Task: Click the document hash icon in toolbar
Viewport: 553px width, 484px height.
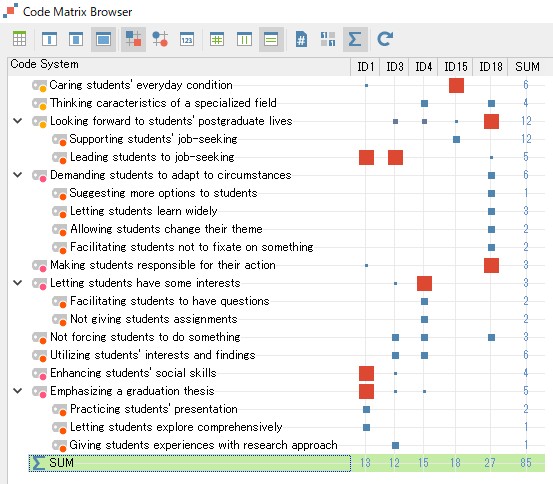Action: coord(301,39)
